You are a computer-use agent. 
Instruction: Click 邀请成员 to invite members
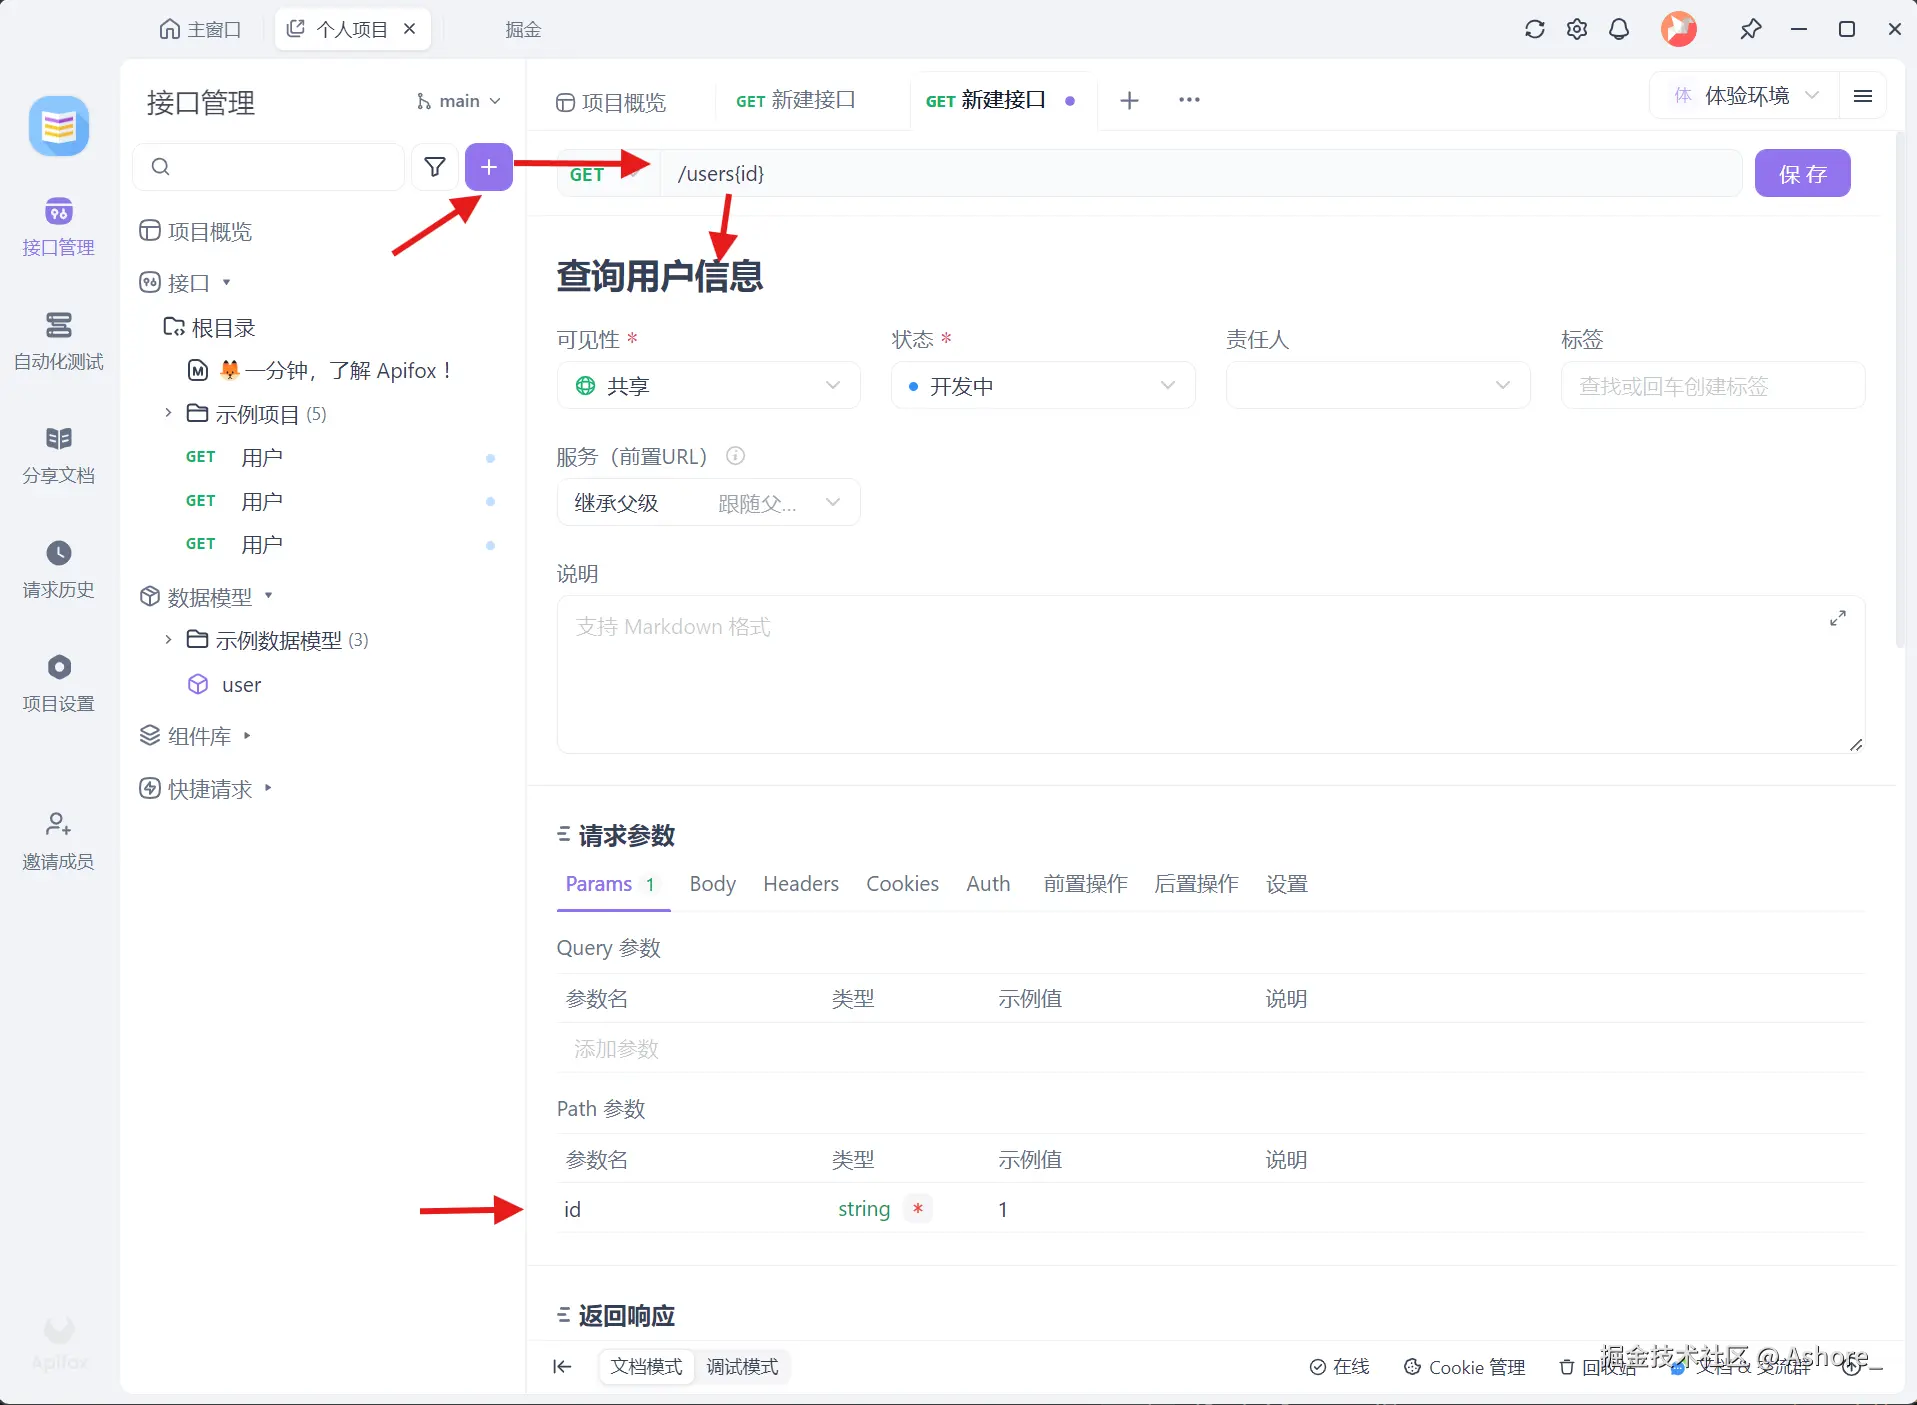point(58,841)
